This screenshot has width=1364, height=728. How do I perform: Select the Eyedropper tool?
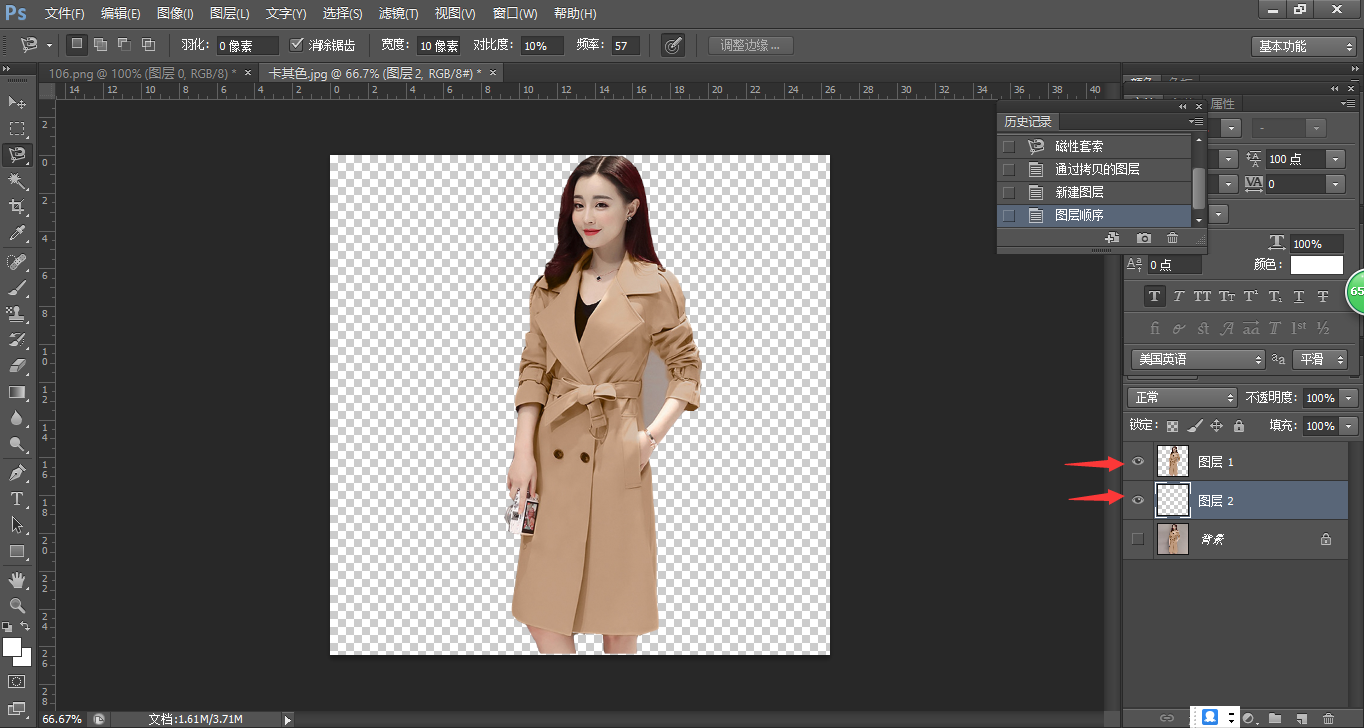17,234
